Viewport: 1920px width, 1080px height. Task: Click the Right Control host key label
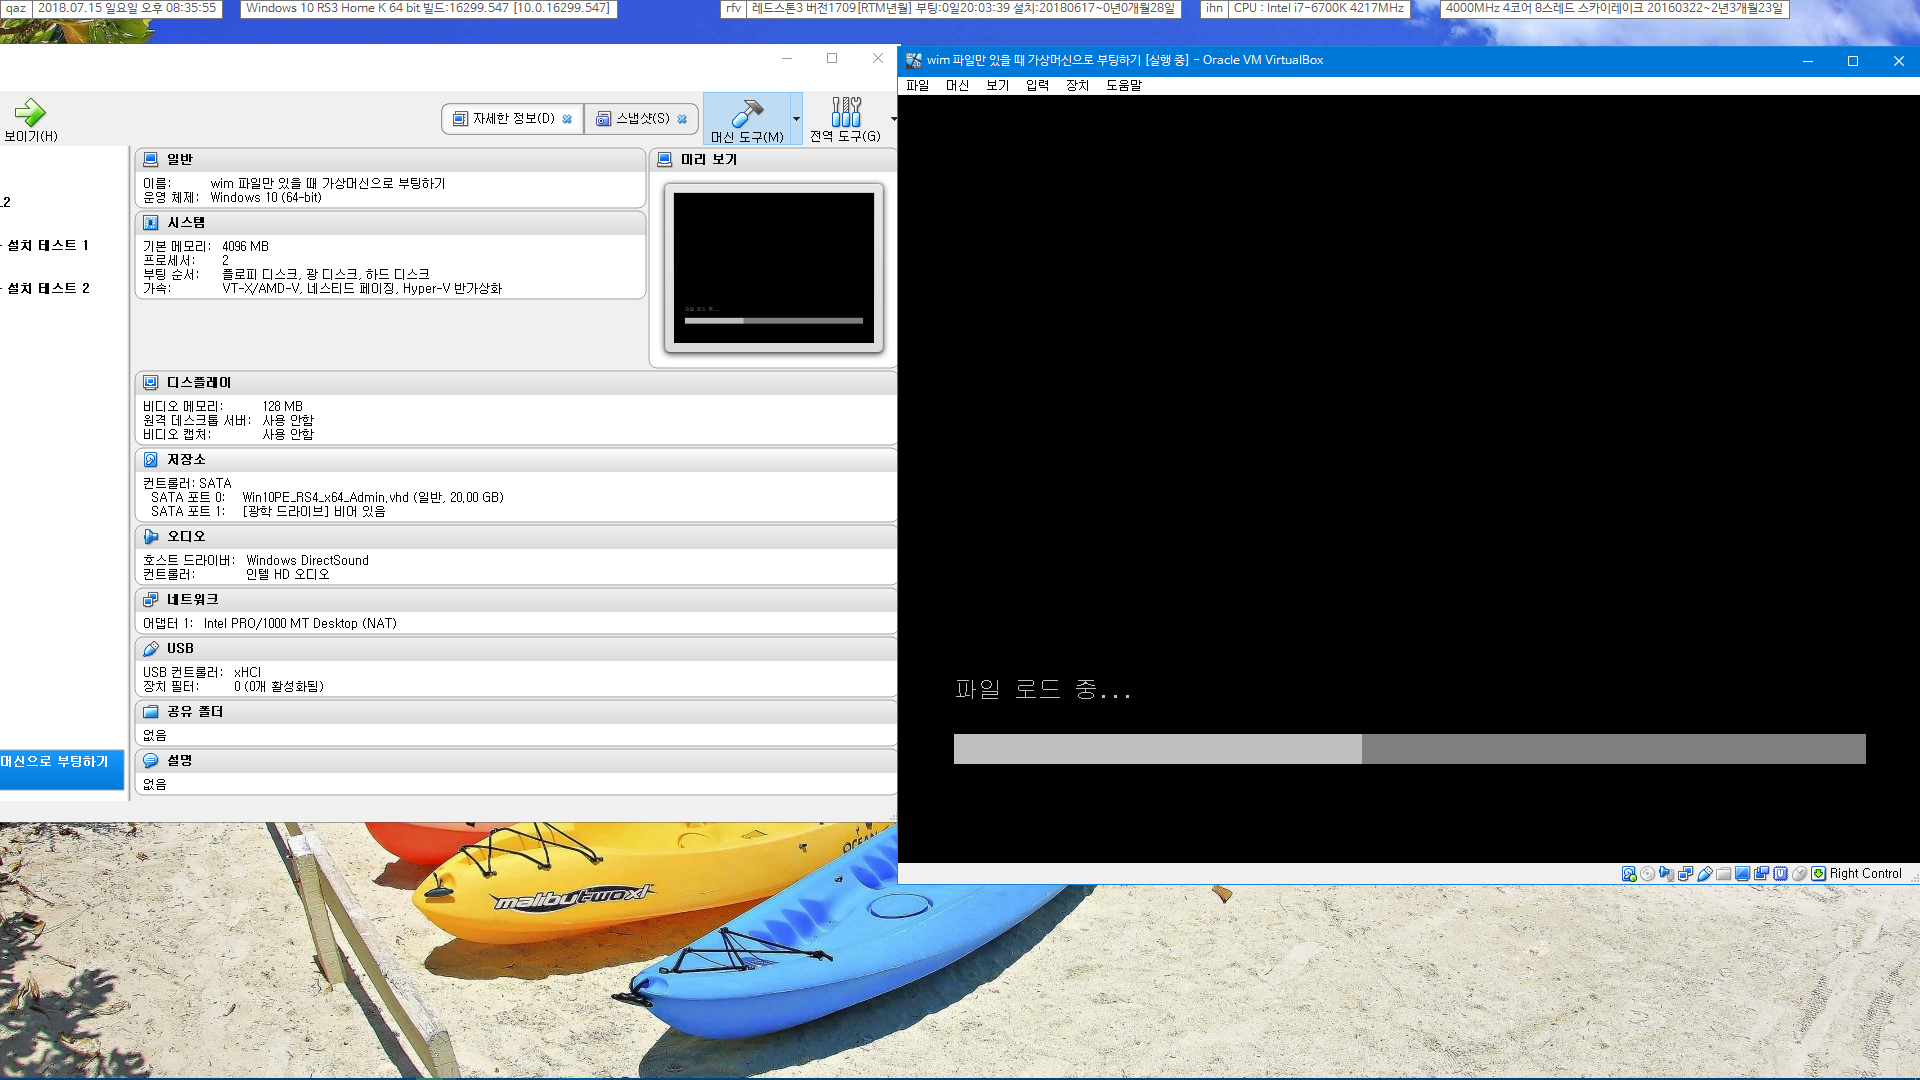coord(1866,873)
